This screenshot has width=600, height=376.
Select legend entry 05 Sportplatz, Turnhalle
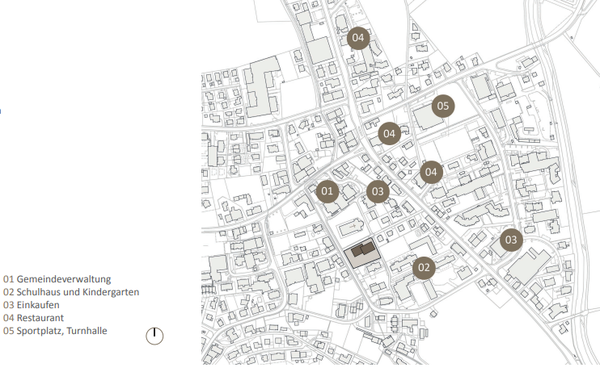click(x=55, y=331)
